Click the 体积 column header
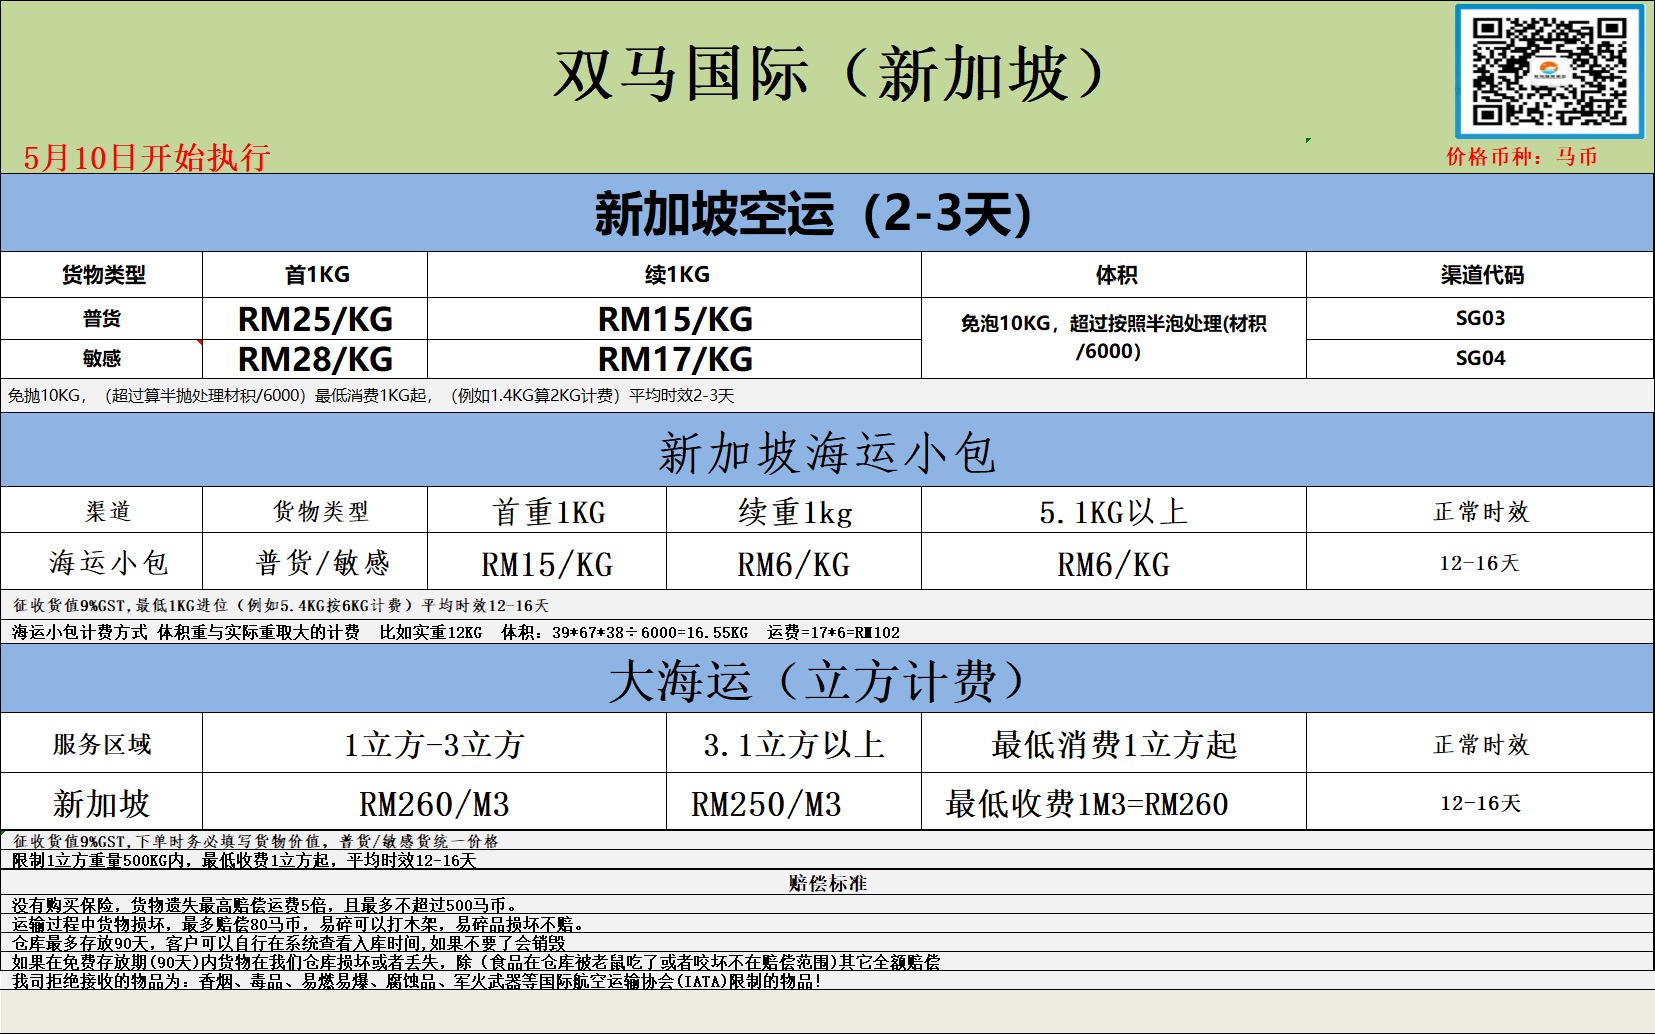1655x1034 pixels. [x=1114, y=275]
